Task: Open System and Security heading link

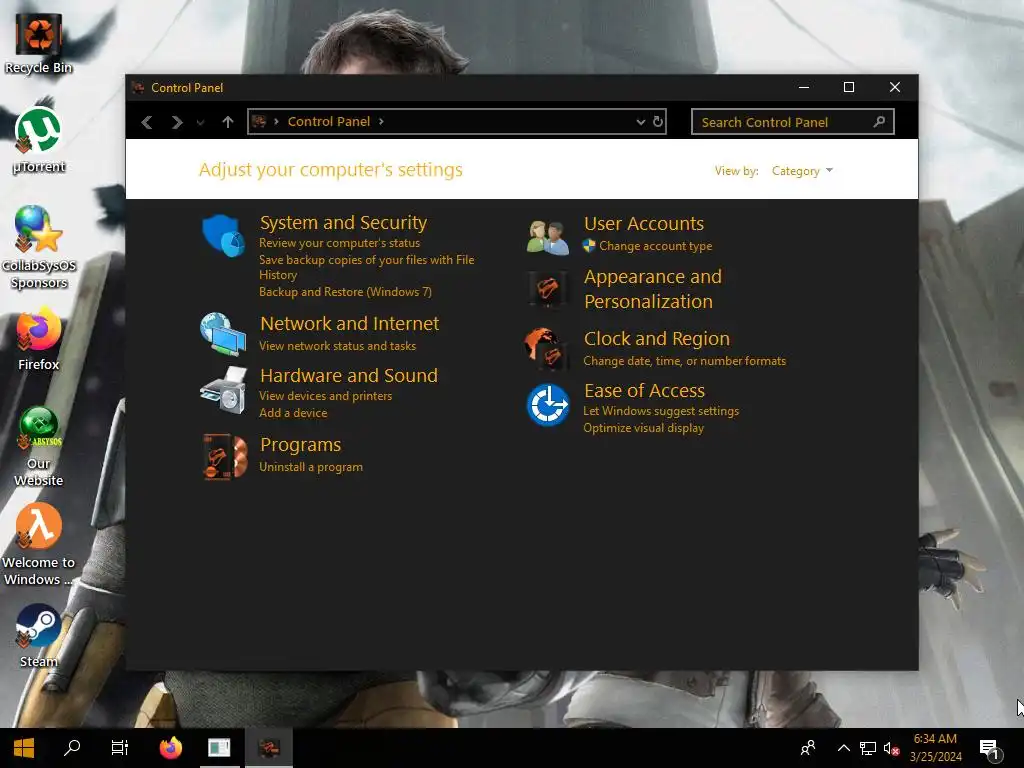Action: tap(344, 223)
